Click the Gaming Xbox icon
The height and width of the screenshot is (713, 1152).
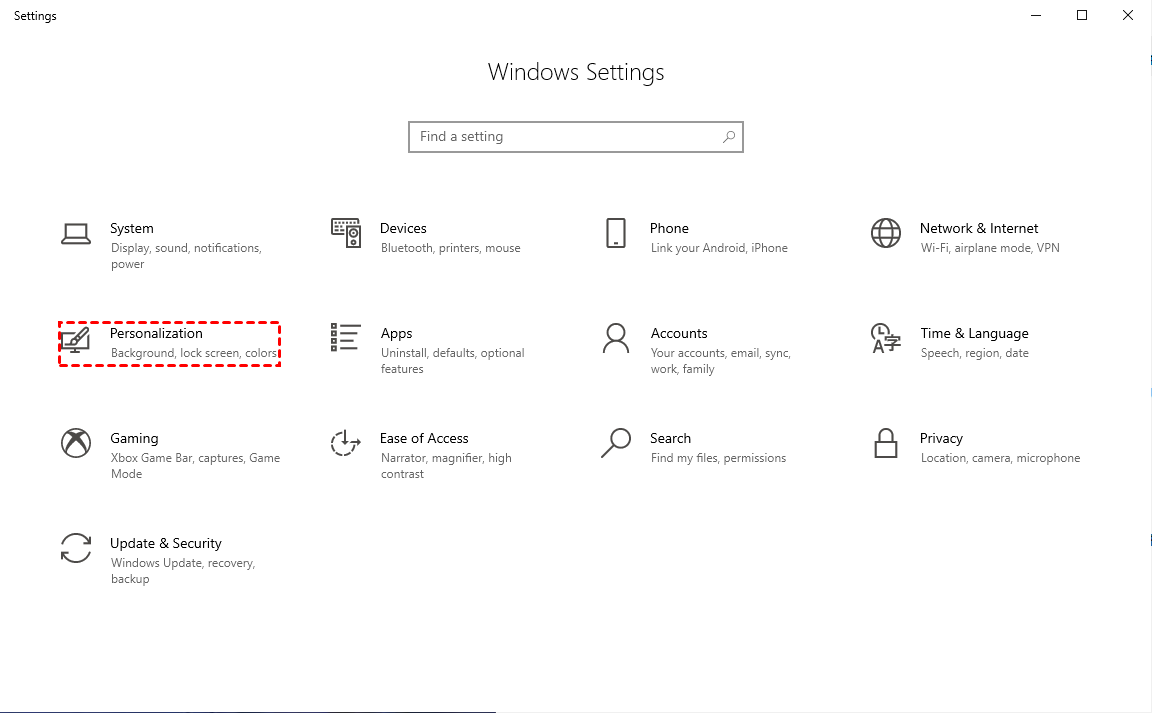pos(76,443)
